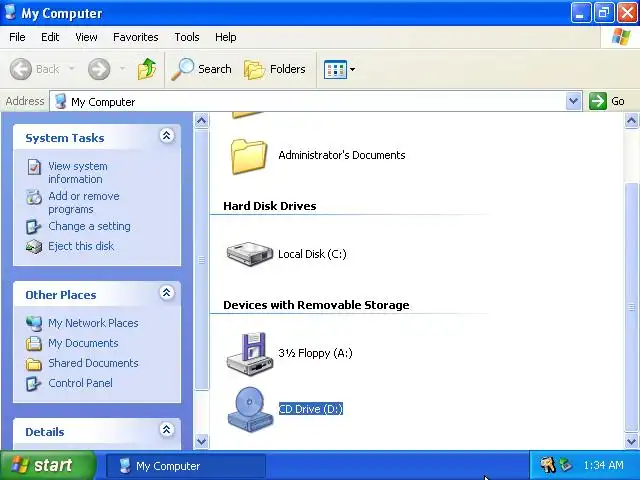Click the Back navigation arrow button
This screenshot has width=640, height=480.
pyautogui.click(x=20, y=69)
